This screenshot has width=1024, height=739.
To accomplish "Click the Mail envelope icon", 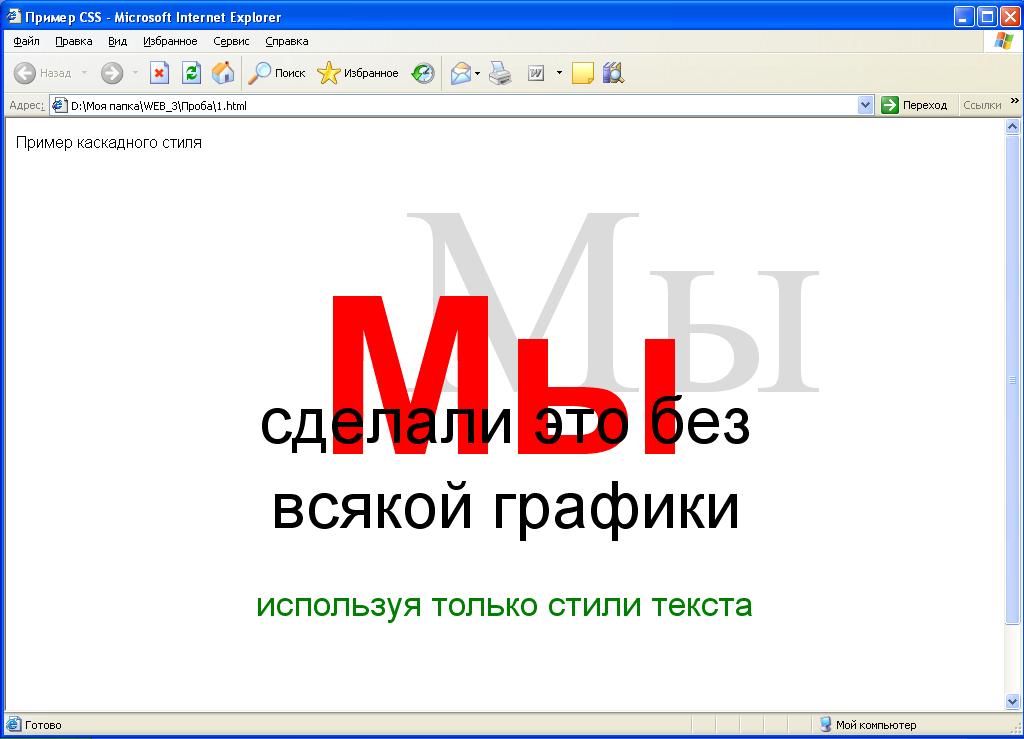I will (461, 73).
